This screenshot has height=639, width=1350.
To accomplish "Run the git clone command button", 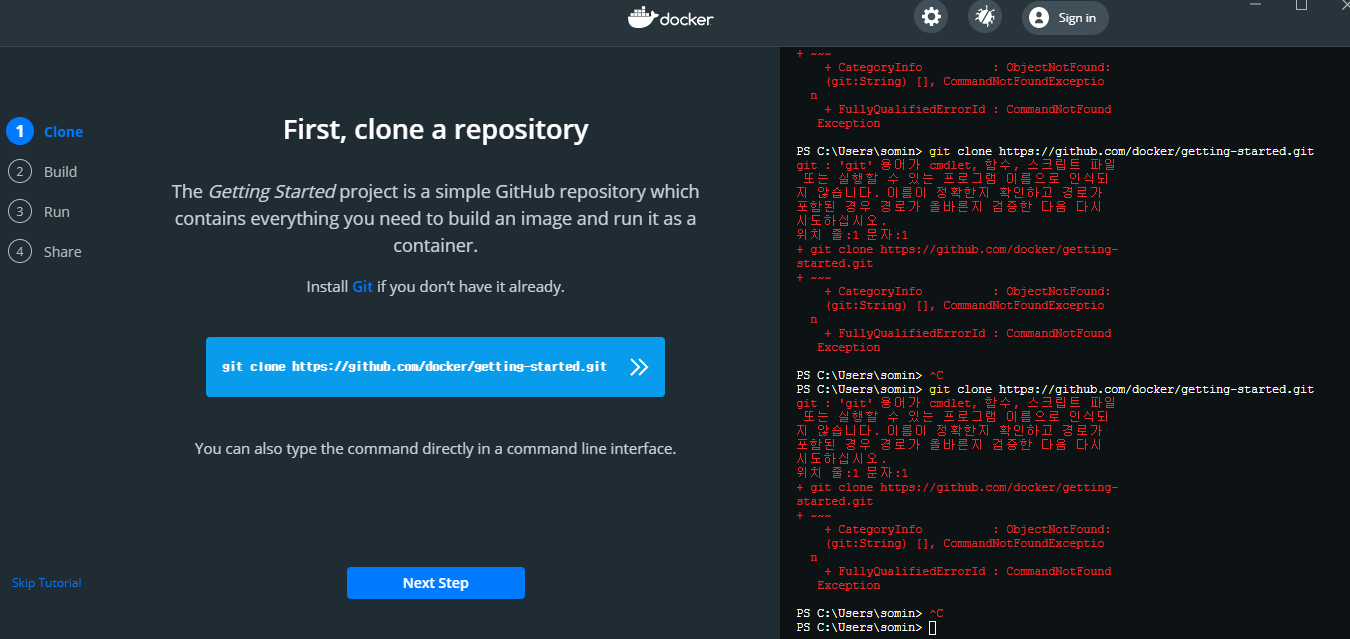I will pos(435,367).
